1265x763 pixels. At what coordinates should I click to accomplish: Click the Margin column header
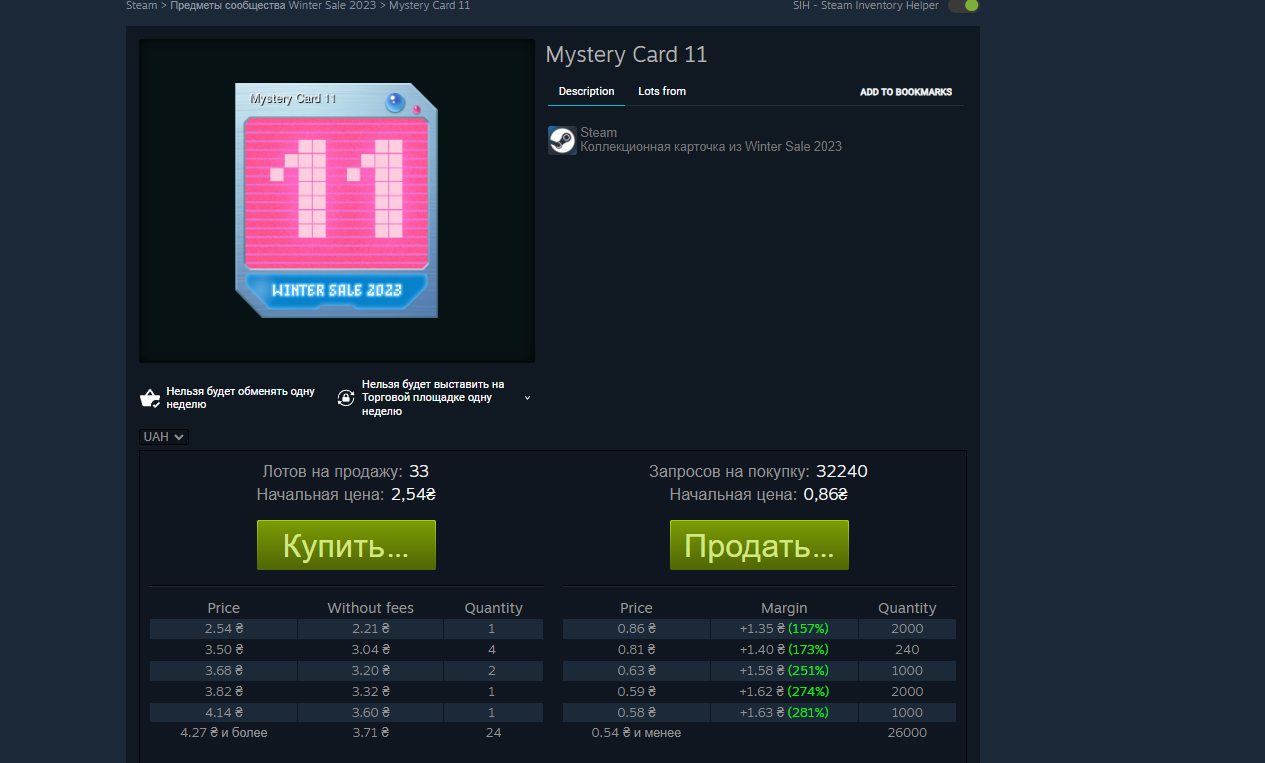(784, 608)
